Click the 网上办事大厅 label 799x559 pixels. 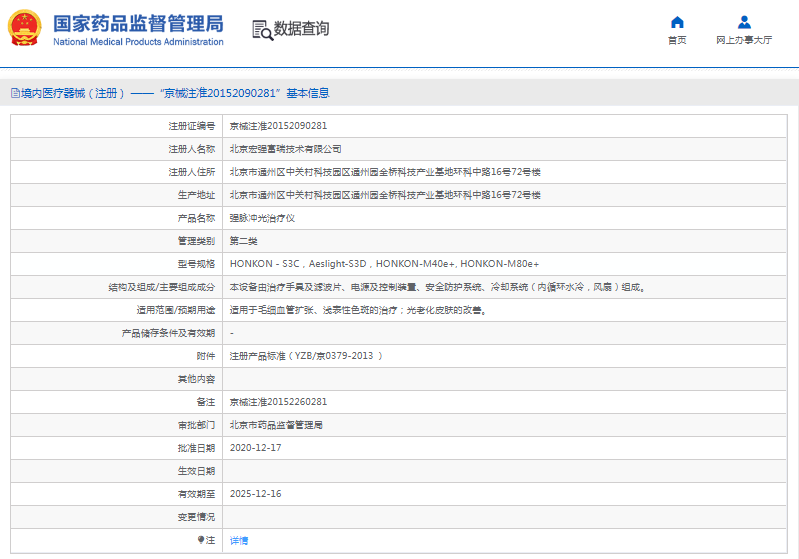coord(744,41)
